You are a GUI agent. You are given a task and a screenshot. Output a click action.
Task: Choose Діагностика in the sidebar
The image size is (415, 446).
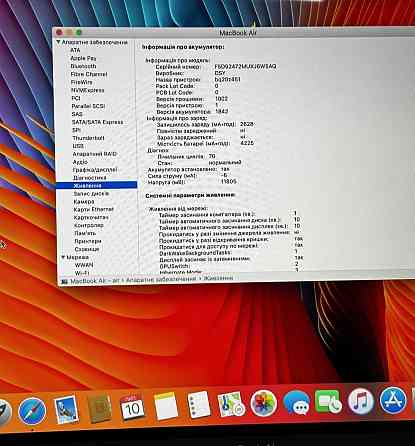pyautogui.click(x=90, y=178)
